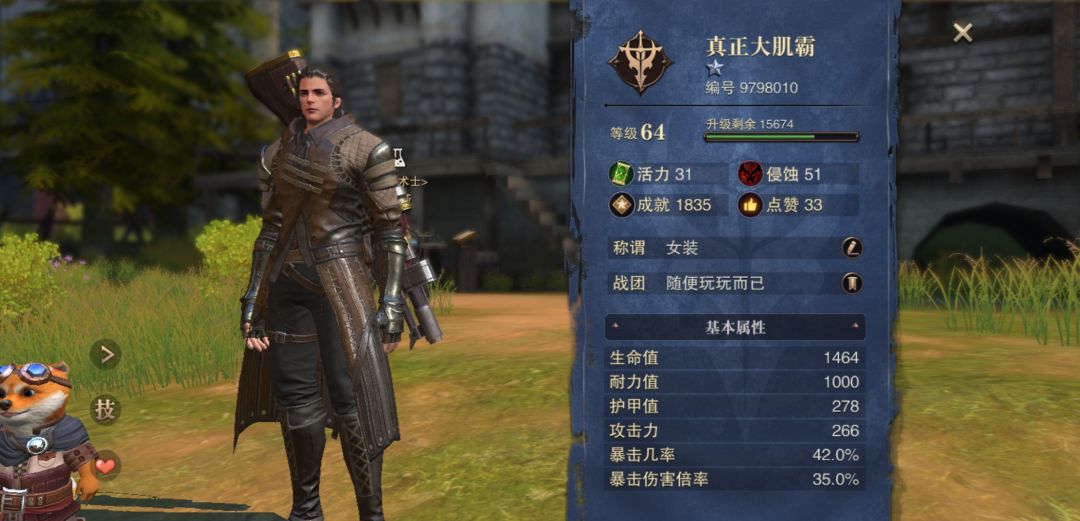Click the level experience progress bar
Screen dimensions: 1080x521
click(x=781, y=137)
